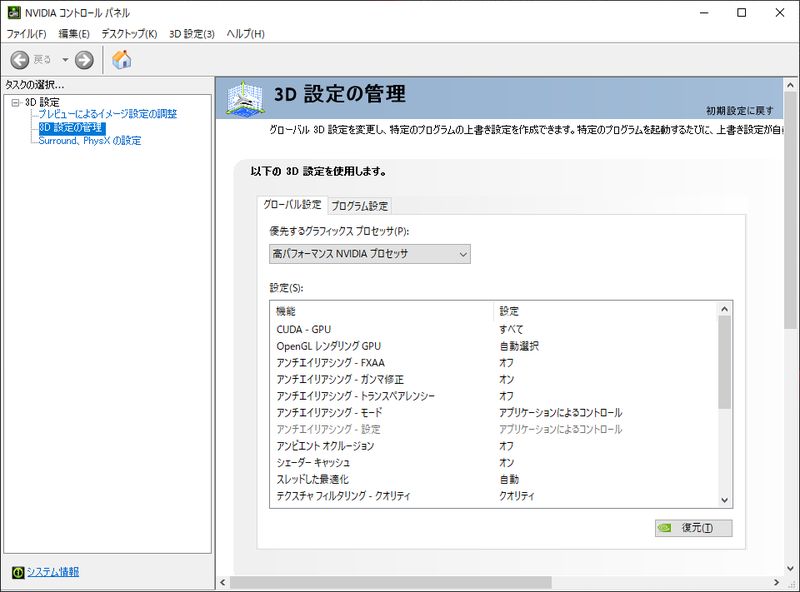
Task: Open the システム情報 link
Action: tap(53, 572)
